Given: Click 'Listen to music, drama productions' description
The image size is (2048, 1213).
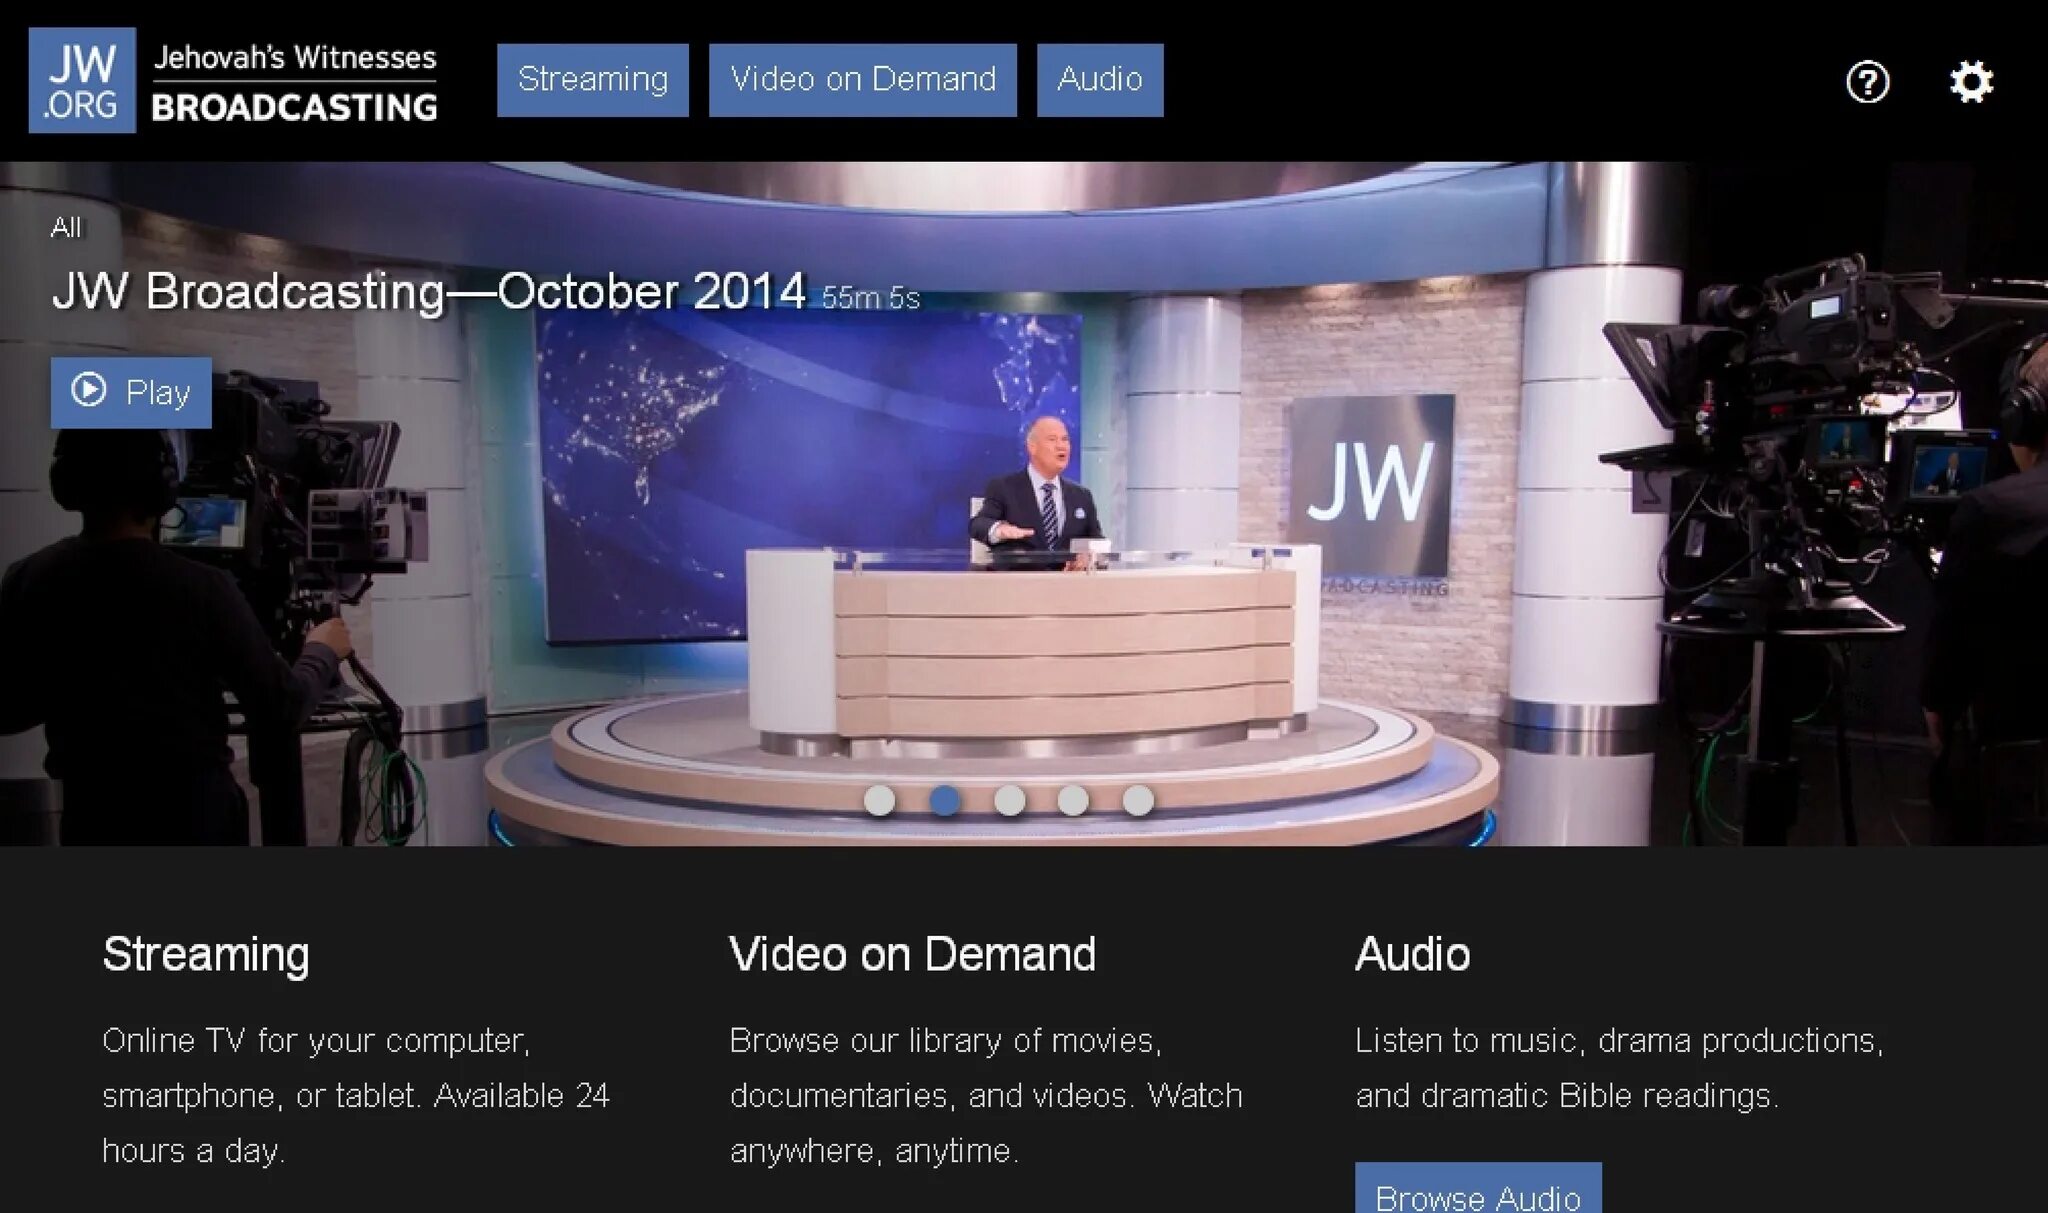Looking at the screenshot, I should [x=1619, y=1068].
